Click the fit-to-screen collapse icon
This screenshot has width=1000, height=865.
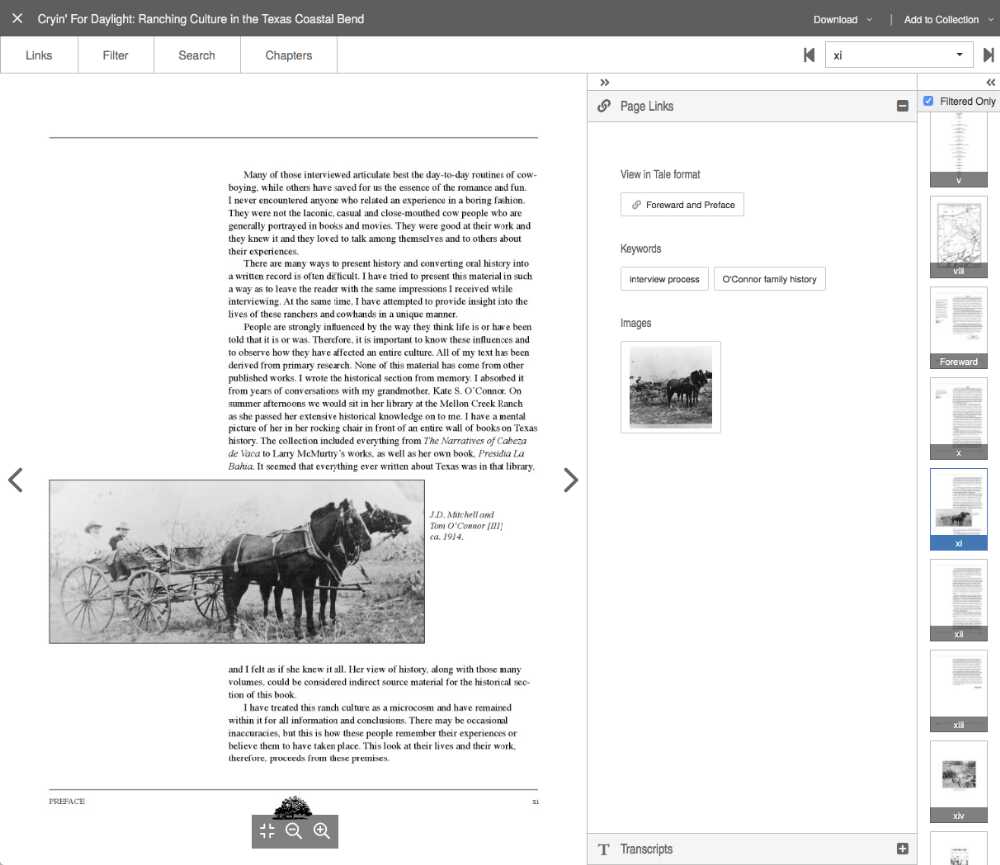pyautogui.click(x=267, y=831)
